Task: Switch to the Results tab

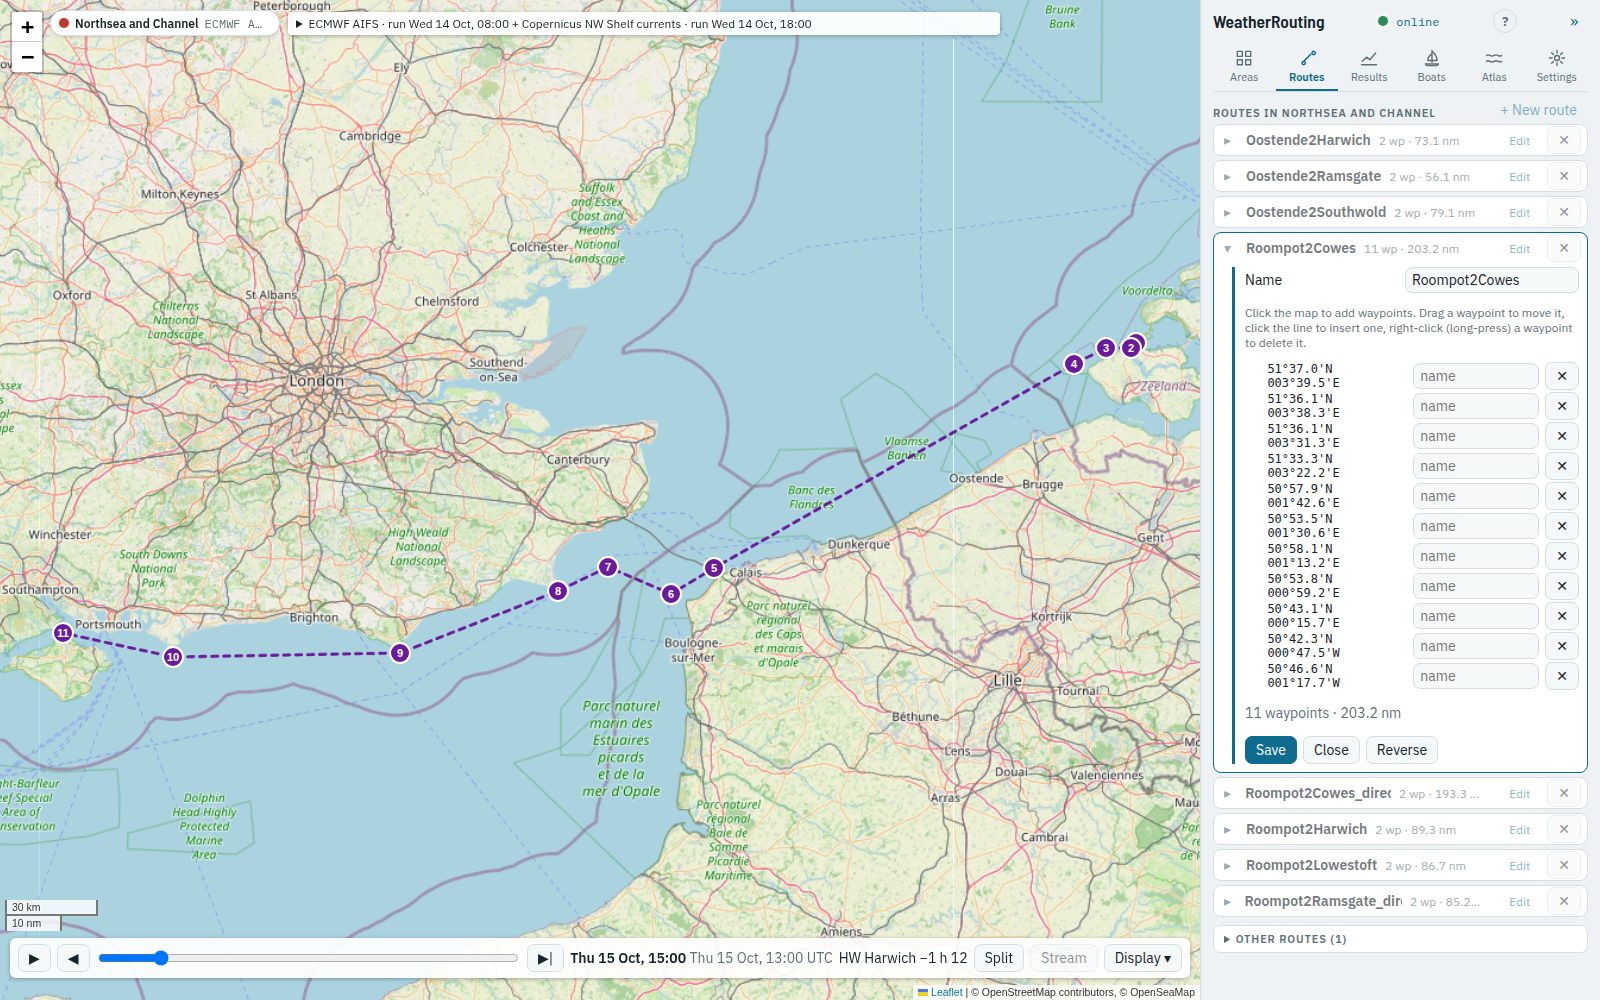Action: coord(1369,66)
